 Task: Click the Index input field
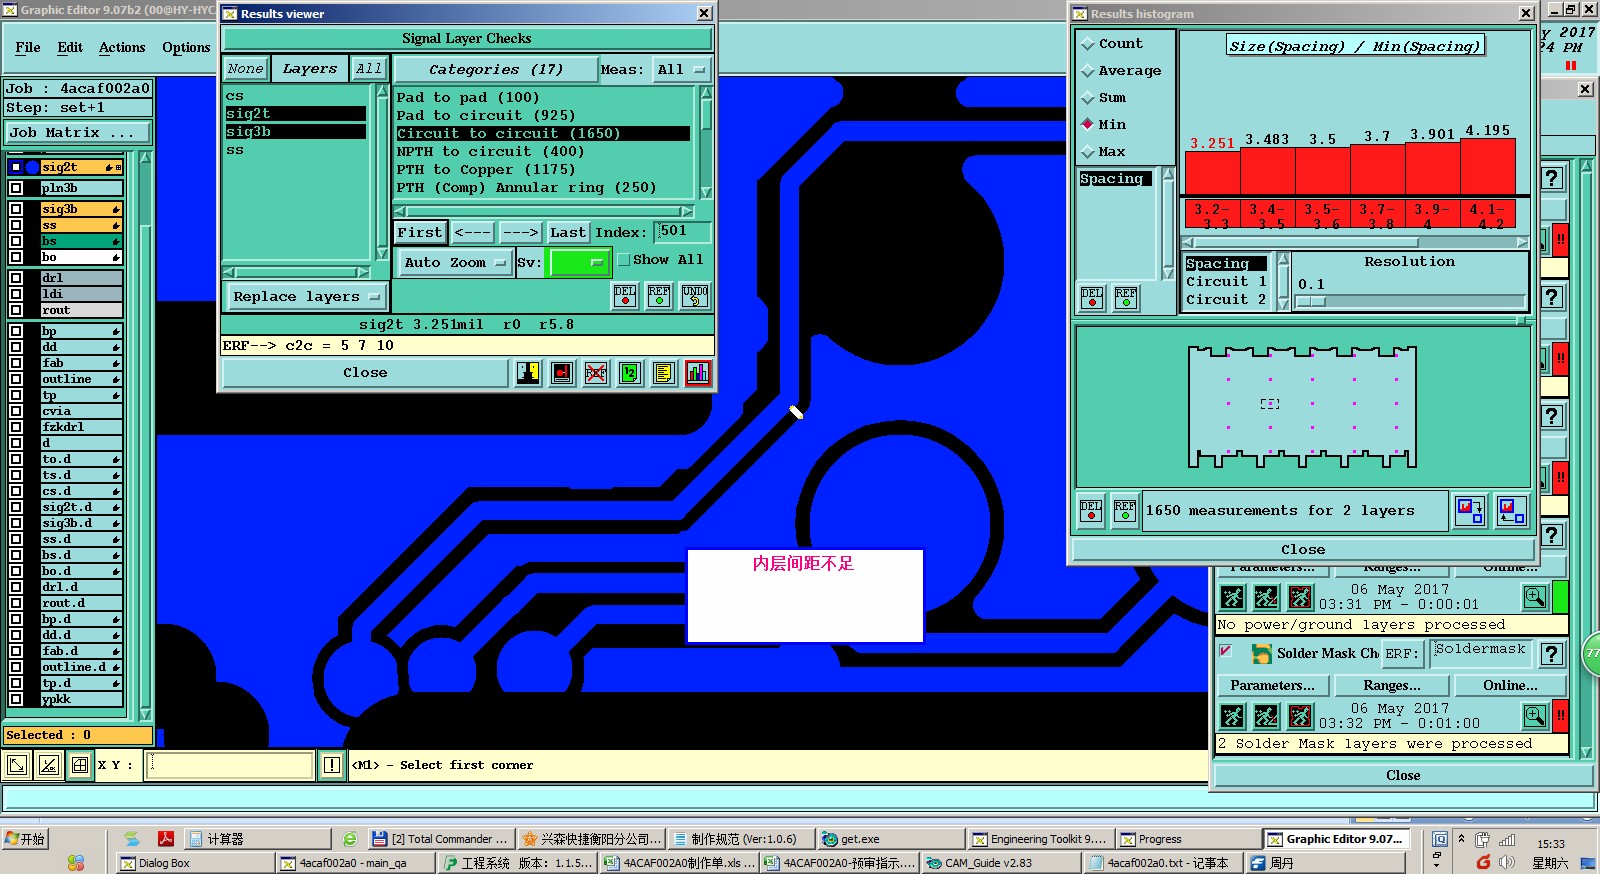click(683, 232)
